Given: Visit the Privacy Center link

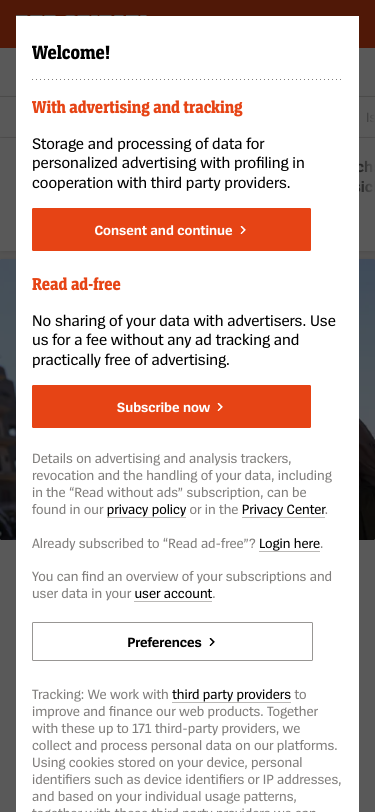Looking at the screenshot, I should pos(283,510).
